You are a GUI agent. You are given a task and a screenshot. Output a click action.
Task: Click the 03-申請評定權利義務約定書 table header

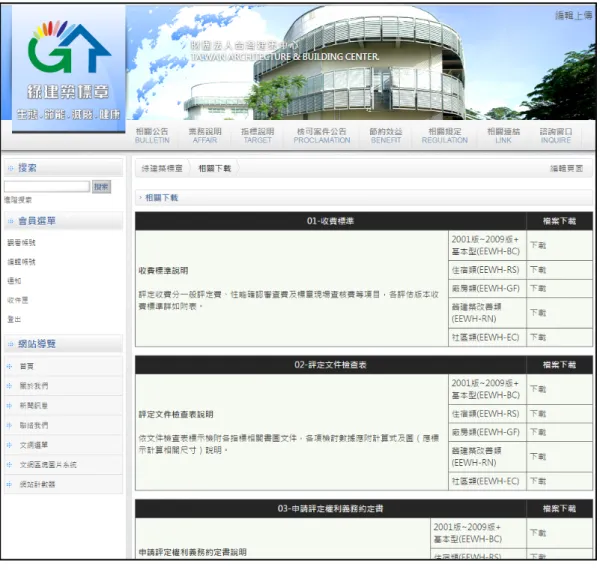coord(330,509)
